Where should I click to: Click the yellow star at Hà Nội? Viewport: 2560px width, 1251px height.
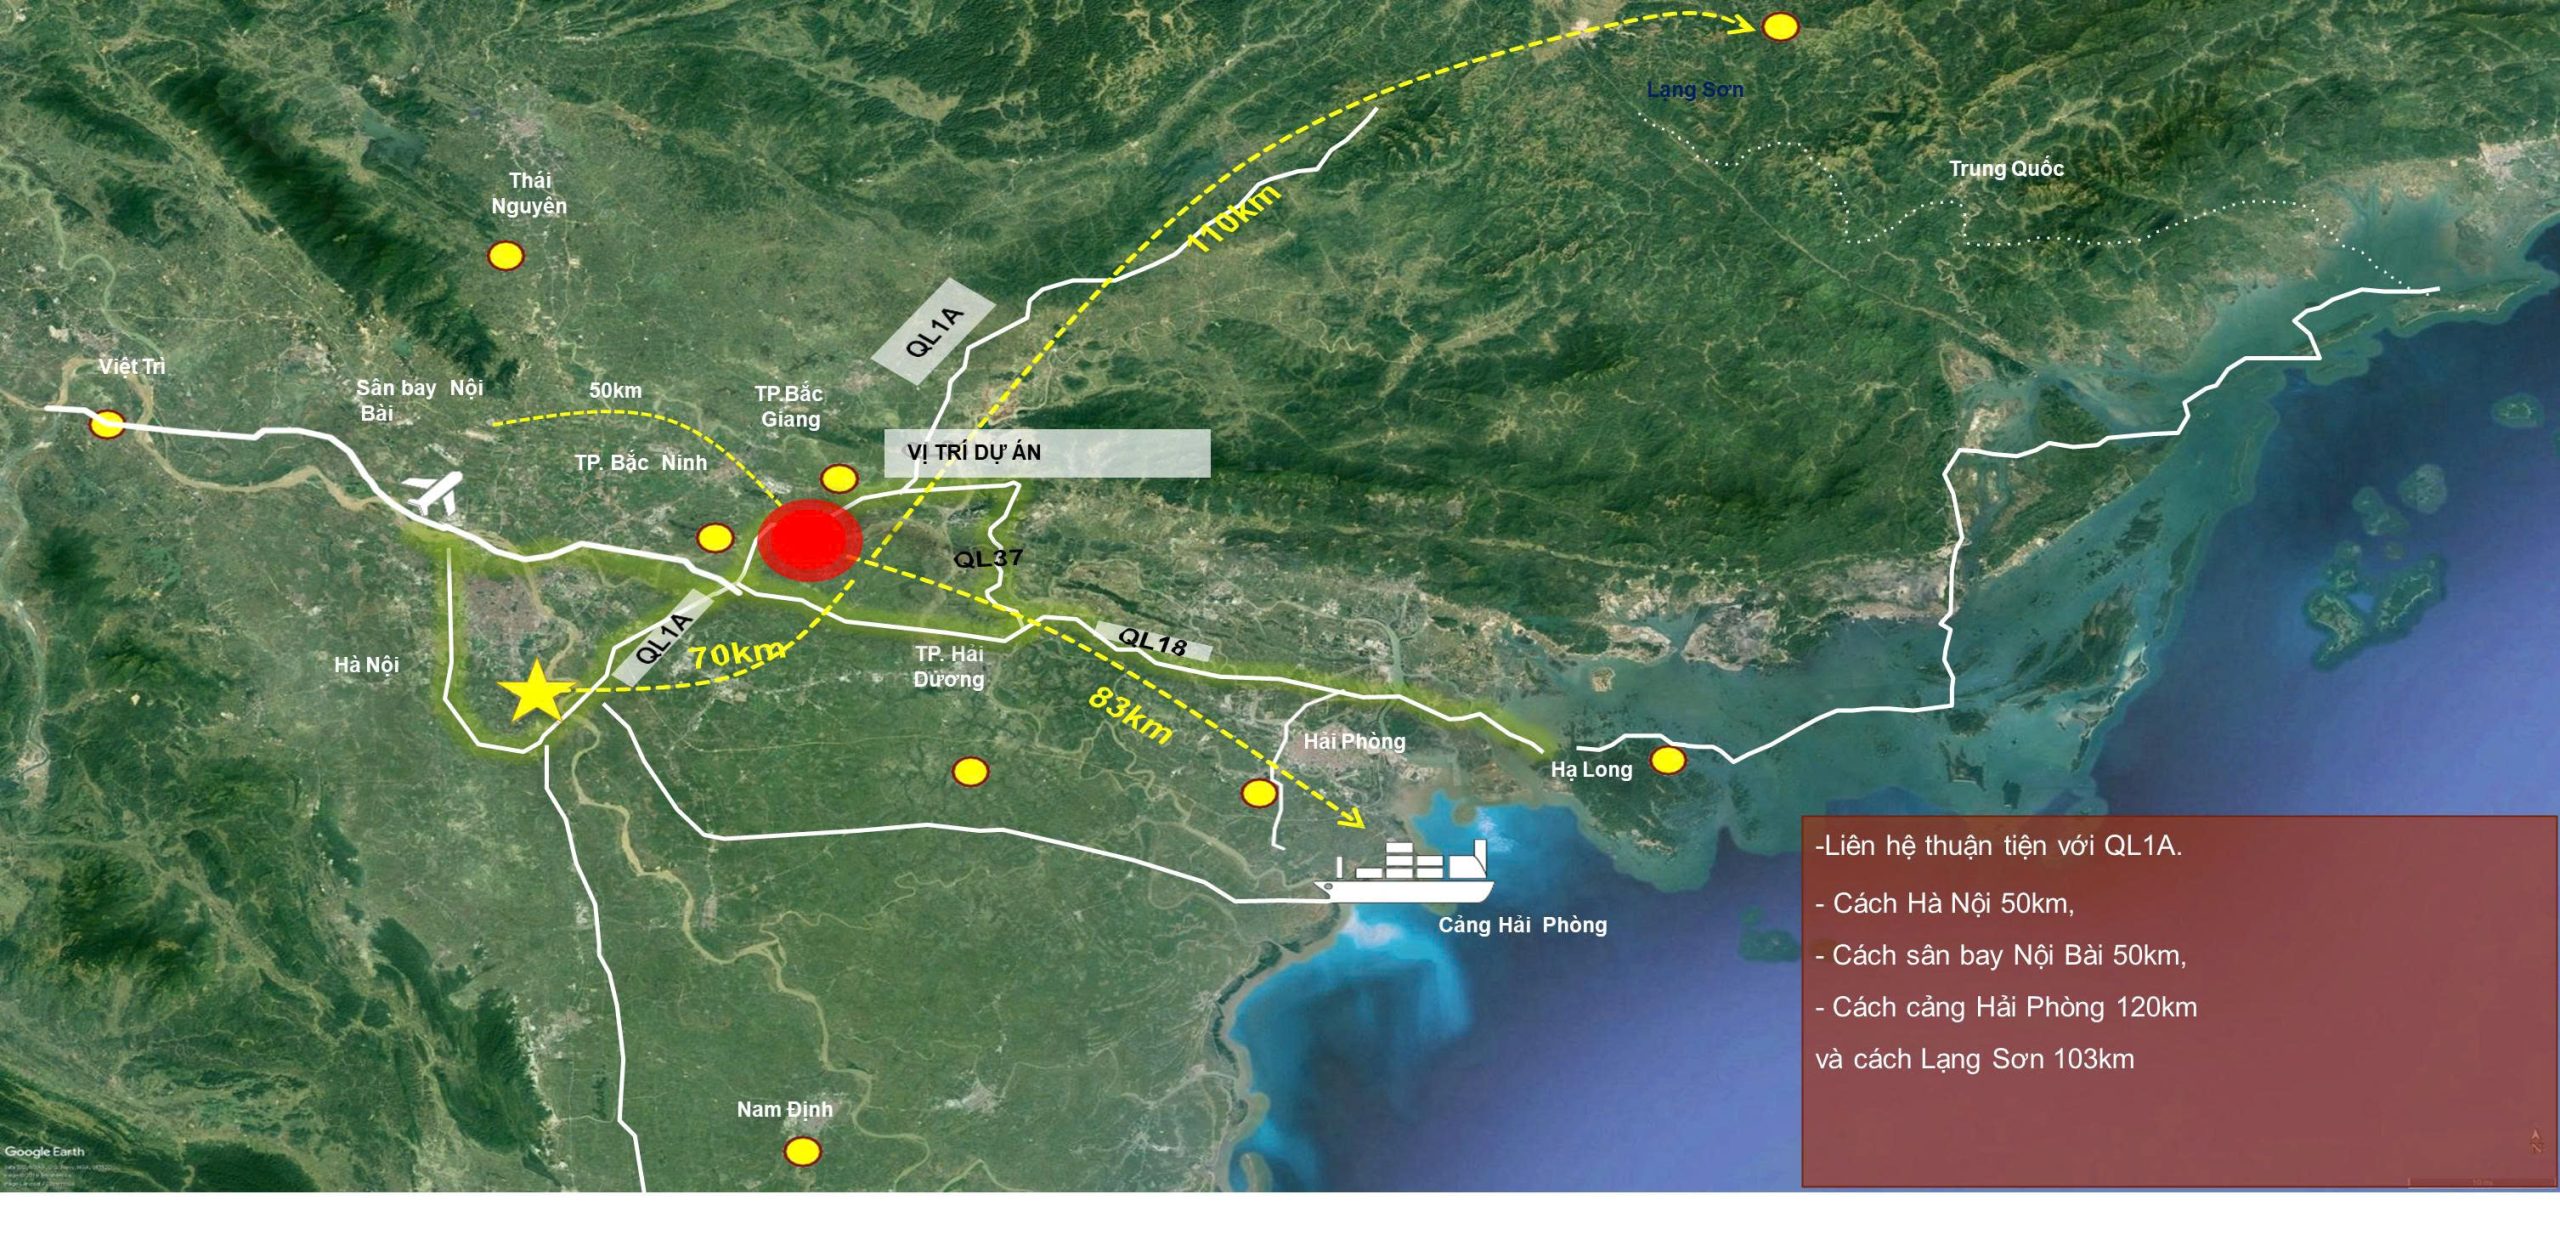(536, 692)
